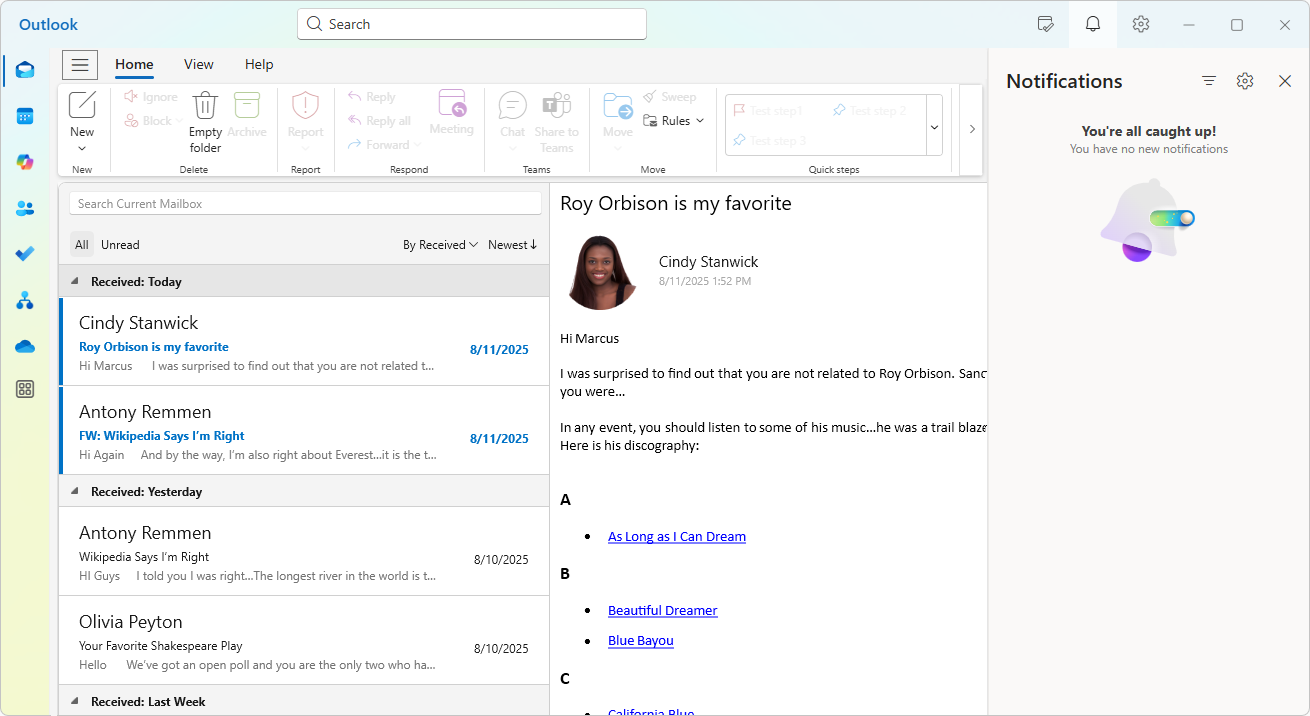The image size is (1310, 716).
Task: Open the New button dropdown arrow
Action: tap(82, 149)
